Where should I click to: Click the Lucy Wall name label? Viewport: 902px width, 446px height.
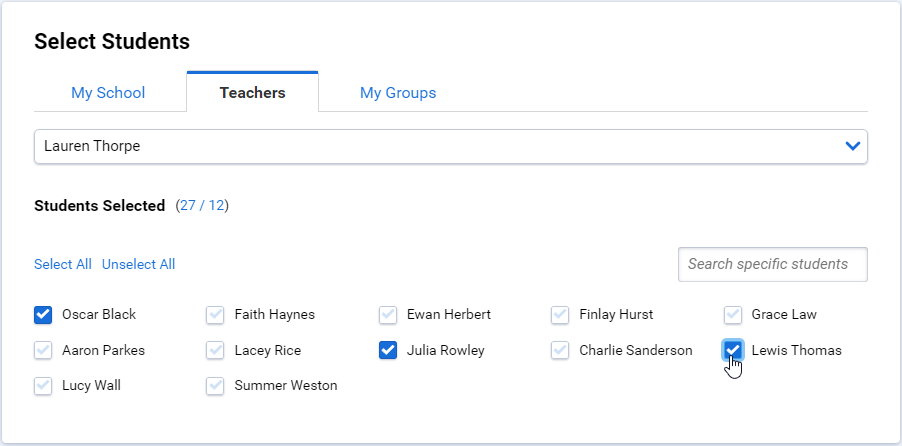click(x=91, y=386)
